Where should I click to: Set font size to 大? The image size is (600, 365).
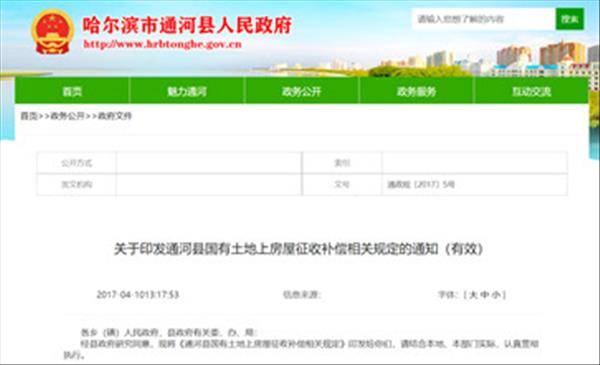(x=473, y=295)
